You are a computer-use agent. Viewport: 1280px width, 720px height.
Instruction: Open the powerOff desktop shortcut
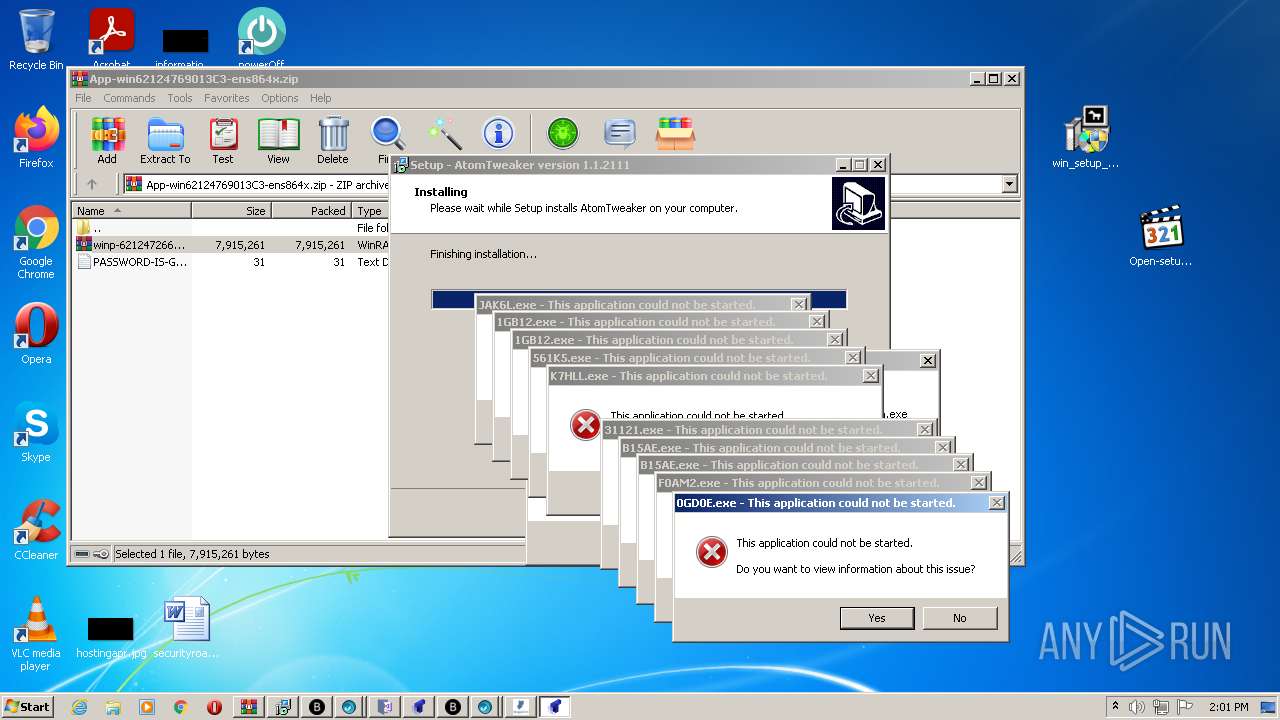click(261, 40)
